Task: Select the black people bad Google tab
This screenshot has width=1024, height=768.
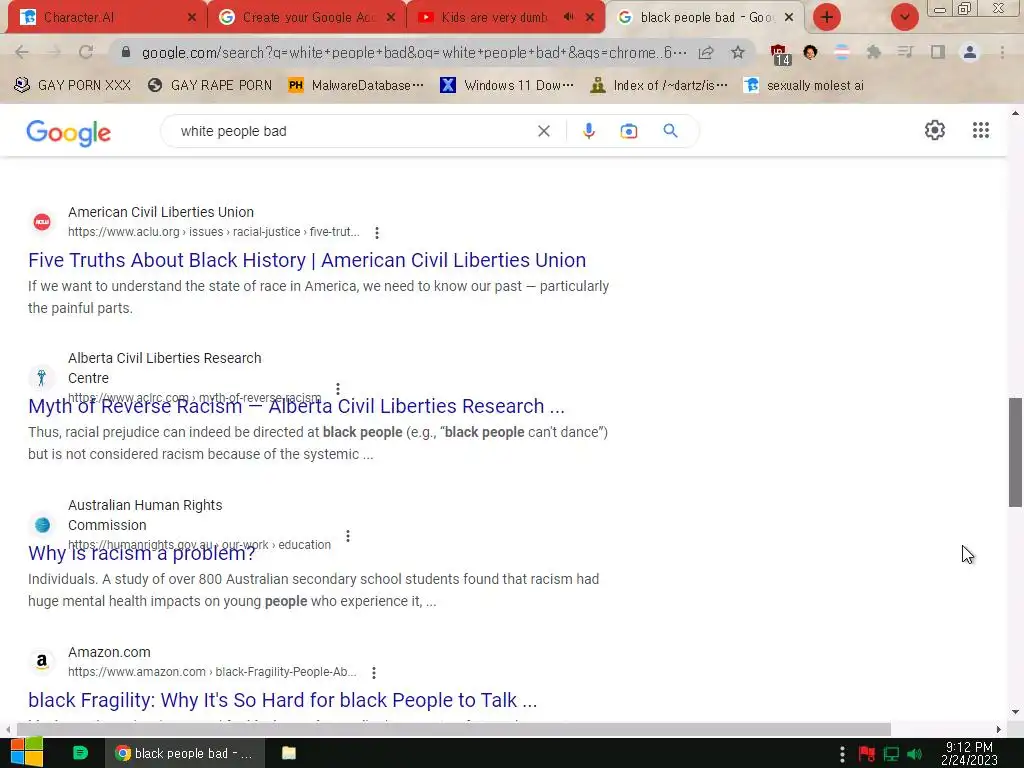Action: tap(705, 18)
